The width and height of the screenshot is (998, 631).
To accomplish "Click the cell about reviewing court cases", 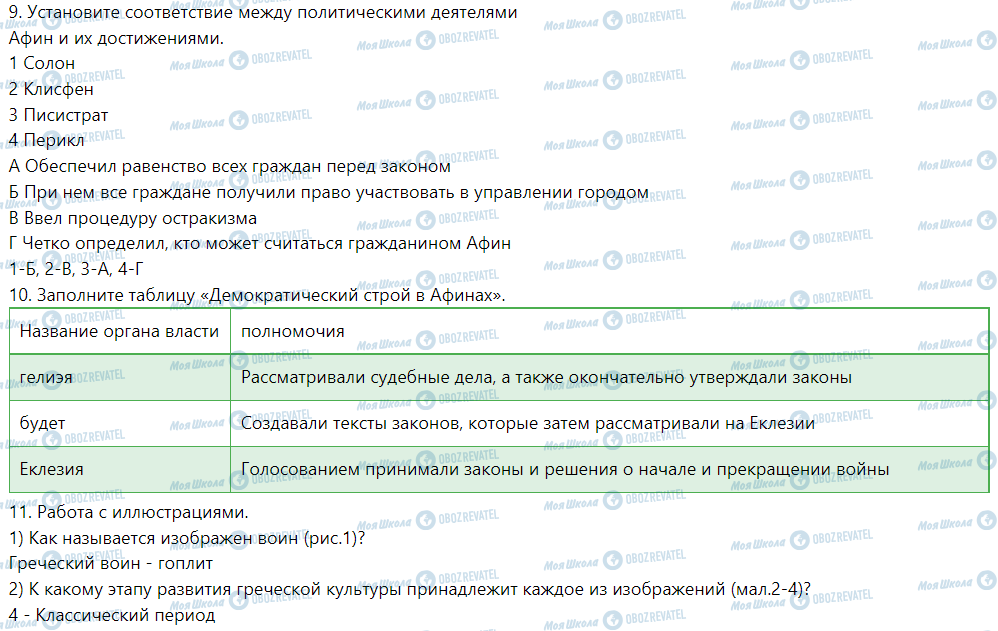I will pyautogui.click(x=546, y=378).
